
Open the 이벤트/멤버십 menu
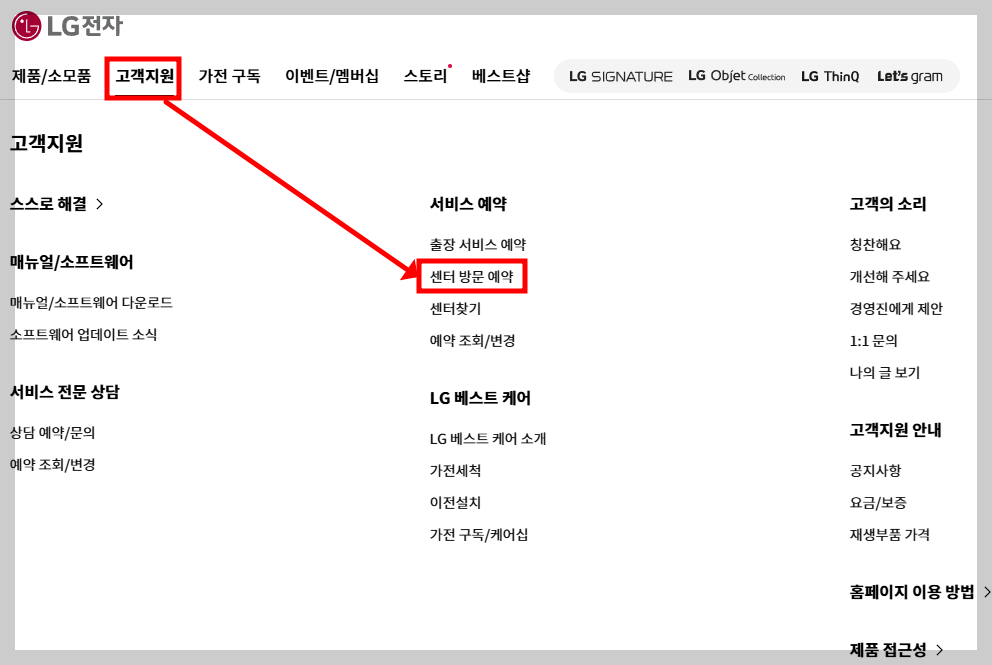332,76
